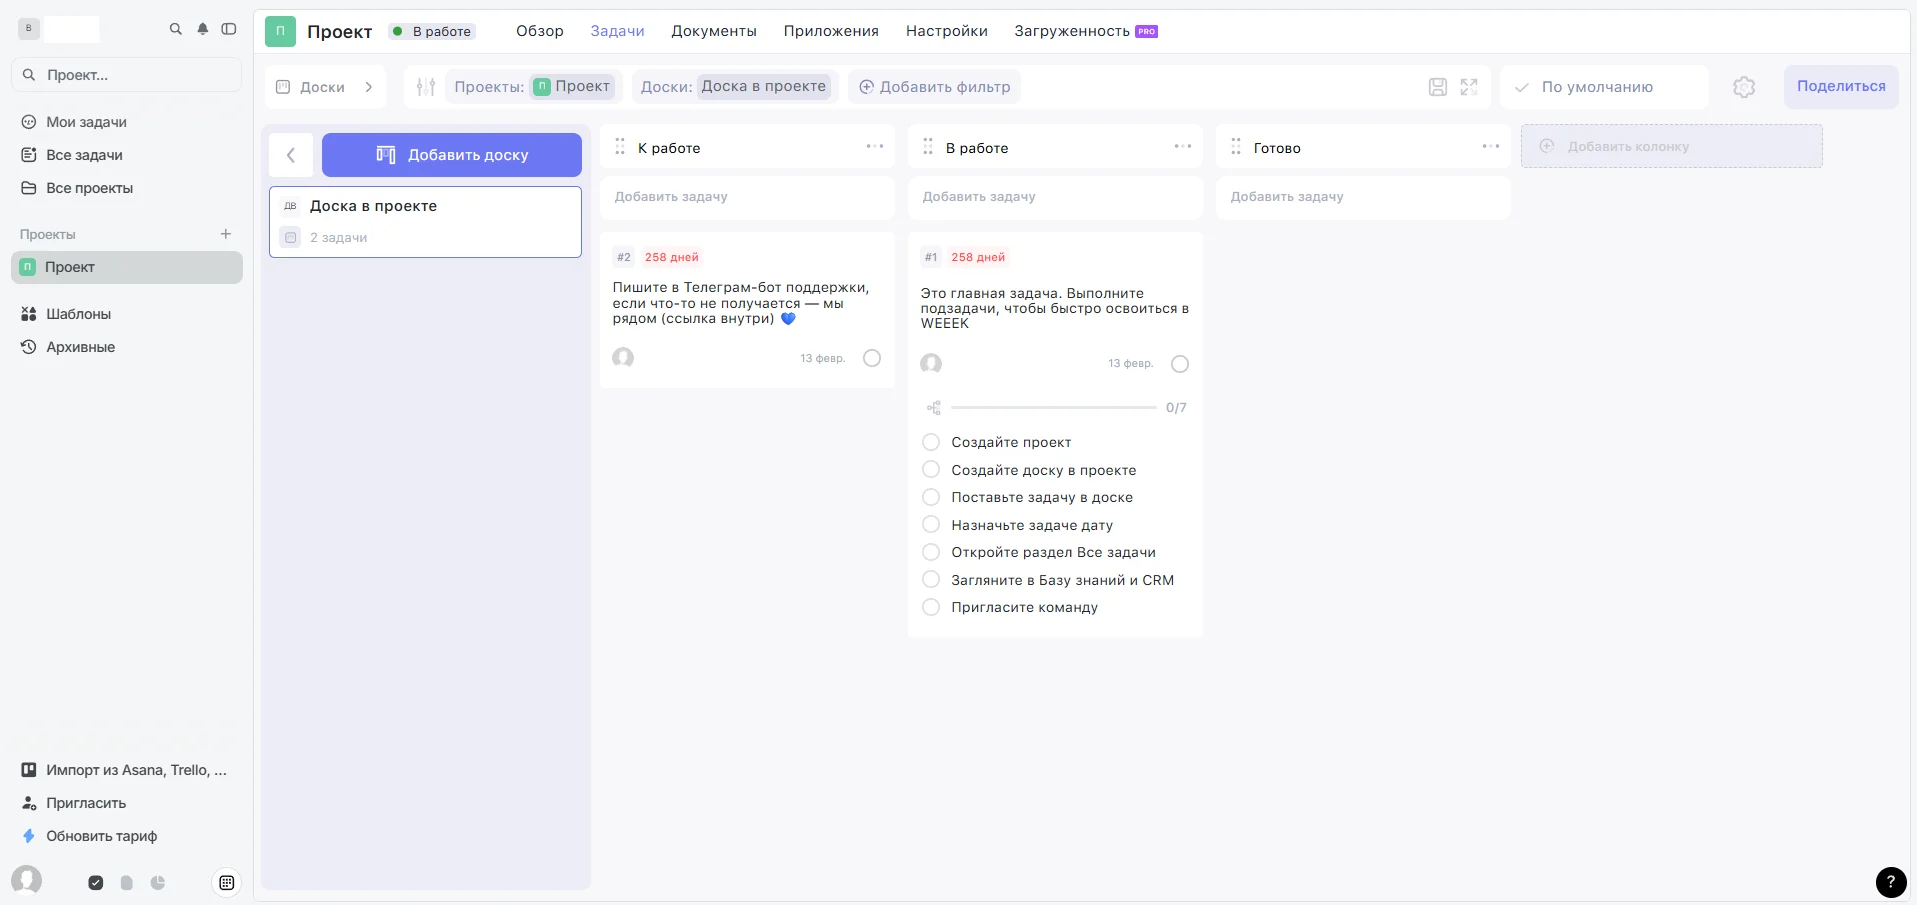
Task: Click the filter sliders icon
Action: click(x=426, y=87)
